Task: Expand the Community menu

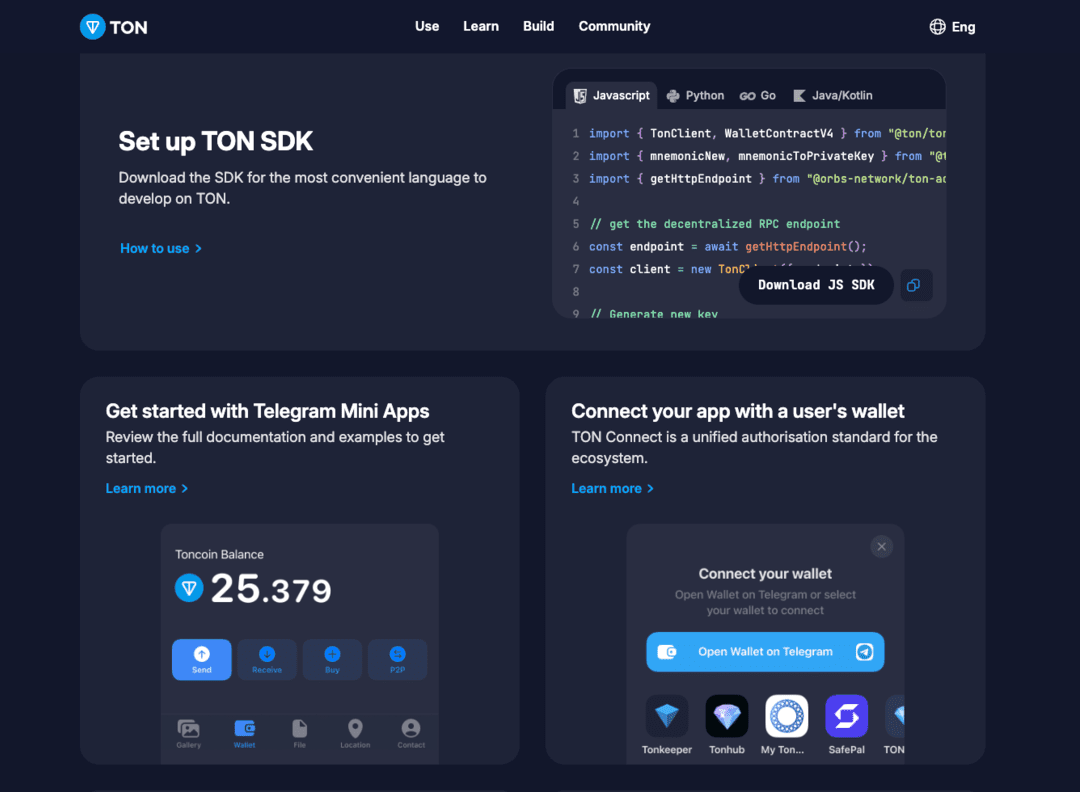Action: pyautogui.click(x=614, y=26)
